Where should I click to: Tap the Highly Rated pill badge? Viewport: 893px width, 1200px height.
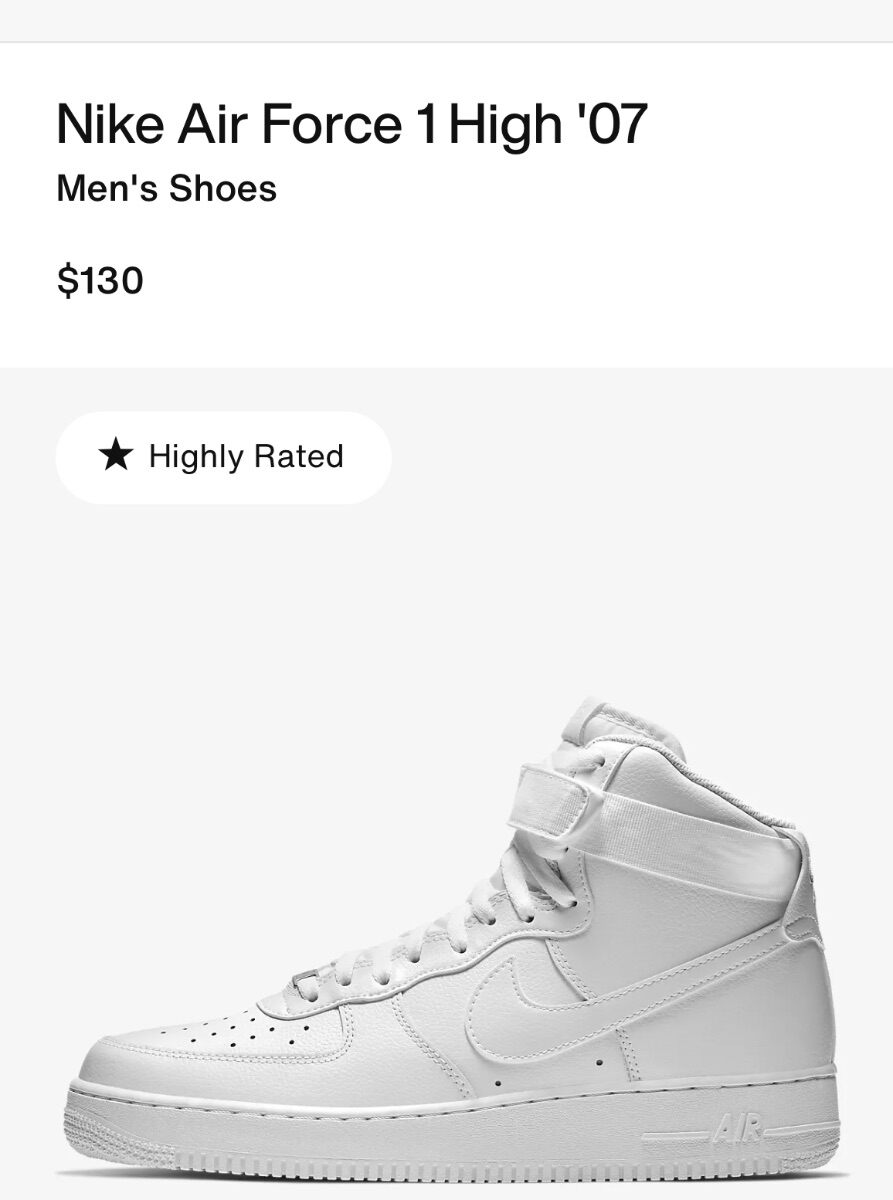coord(223,457)
